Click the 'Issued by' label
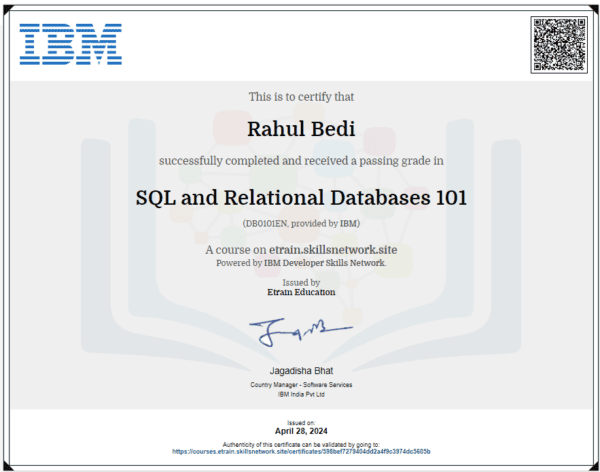600x472 pixels. pyautogui.click(x=300, y=283)
